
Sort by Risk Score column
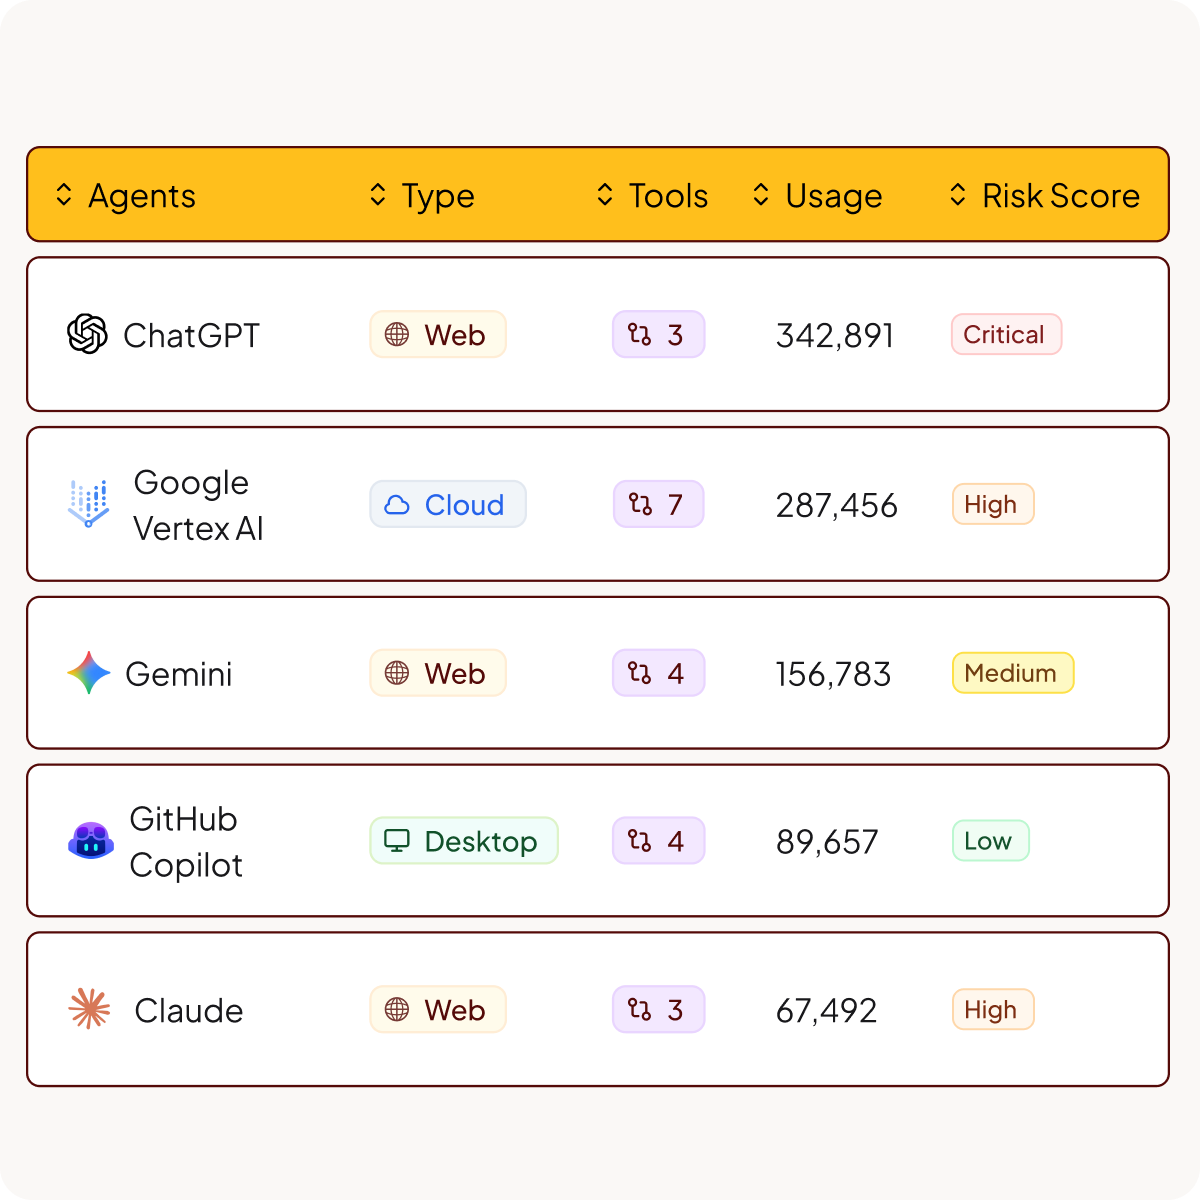coord(1045,195)
